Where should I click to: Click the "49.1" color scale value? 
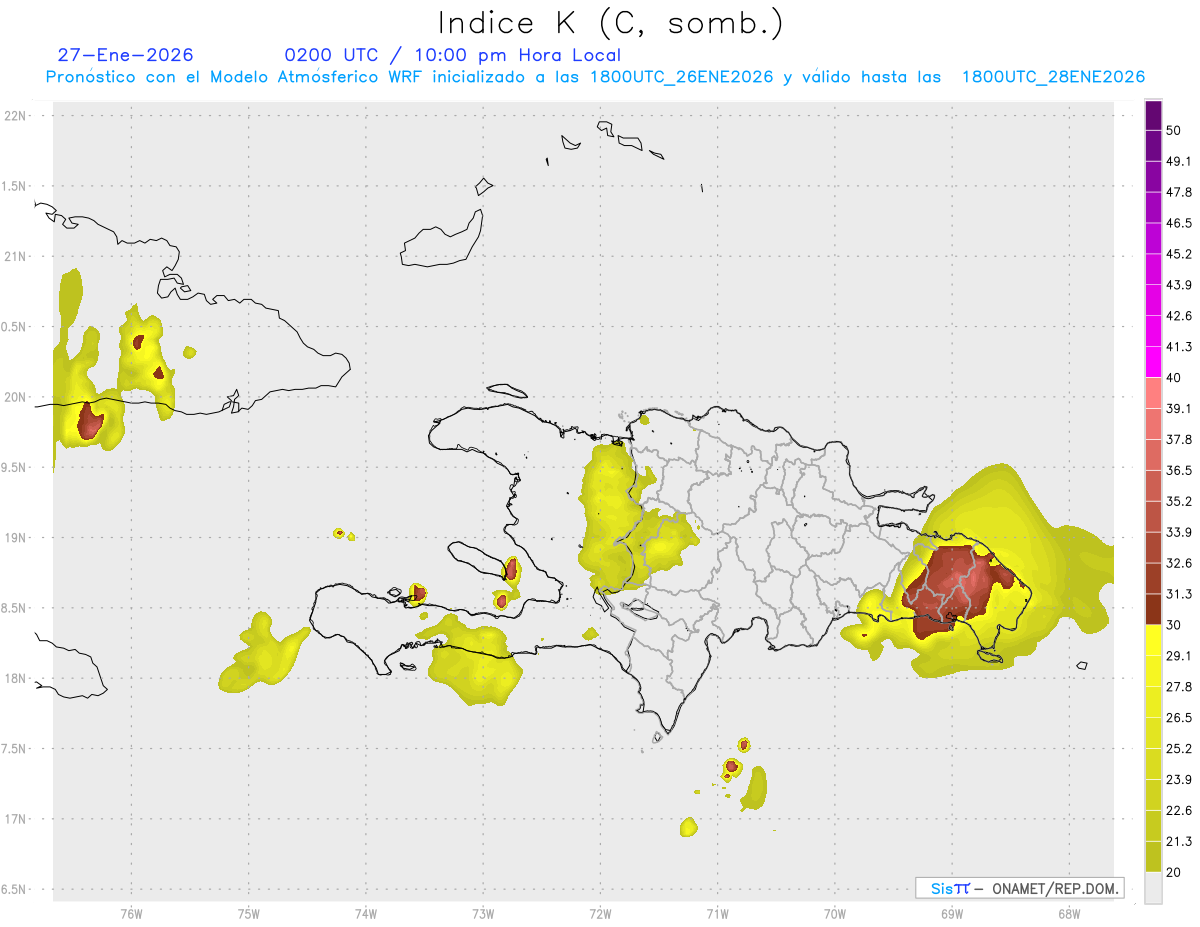pos(1179,161)
